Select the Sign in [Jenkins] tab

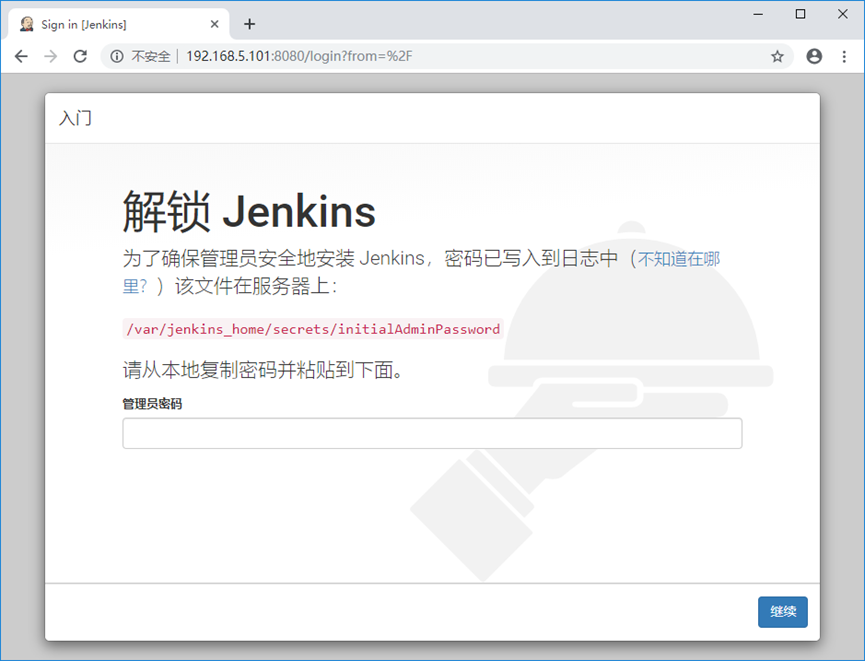119,24
